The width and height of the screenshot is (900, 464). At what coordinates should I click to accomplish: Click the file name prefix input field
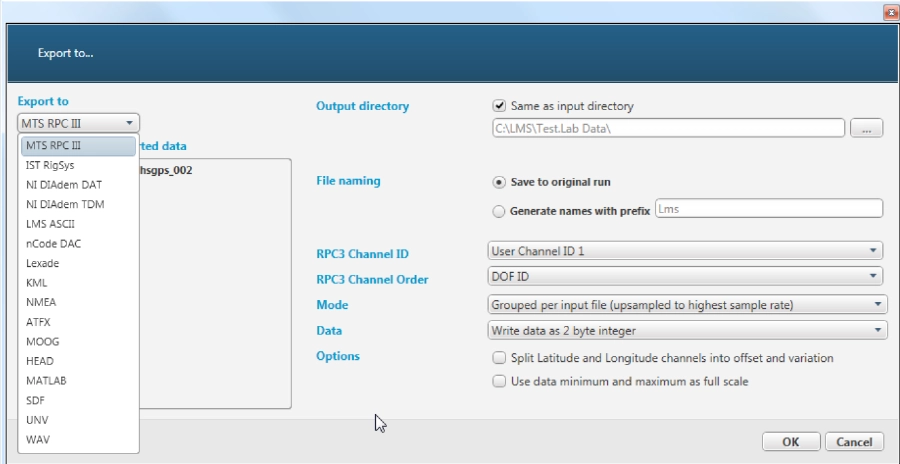[x=768, y=208]
